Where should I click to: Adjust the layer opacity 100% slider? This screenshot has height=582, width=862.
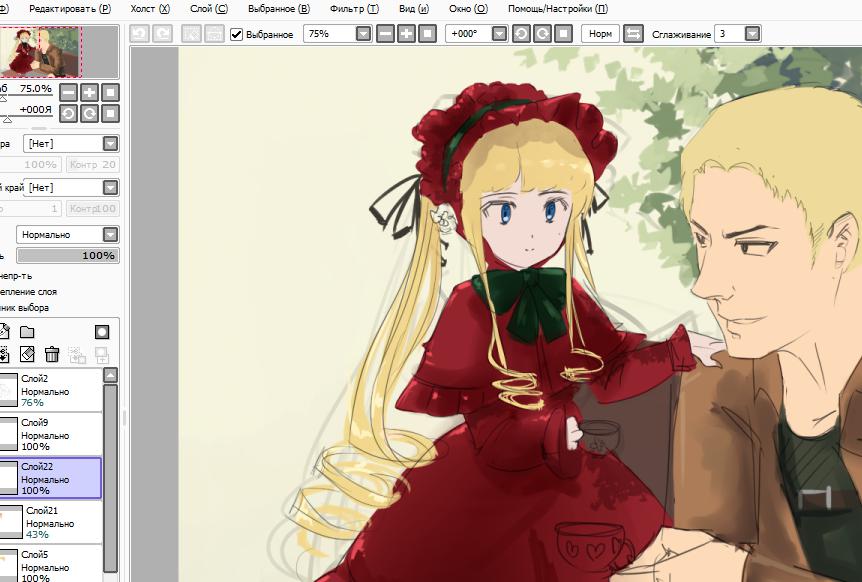68,256
